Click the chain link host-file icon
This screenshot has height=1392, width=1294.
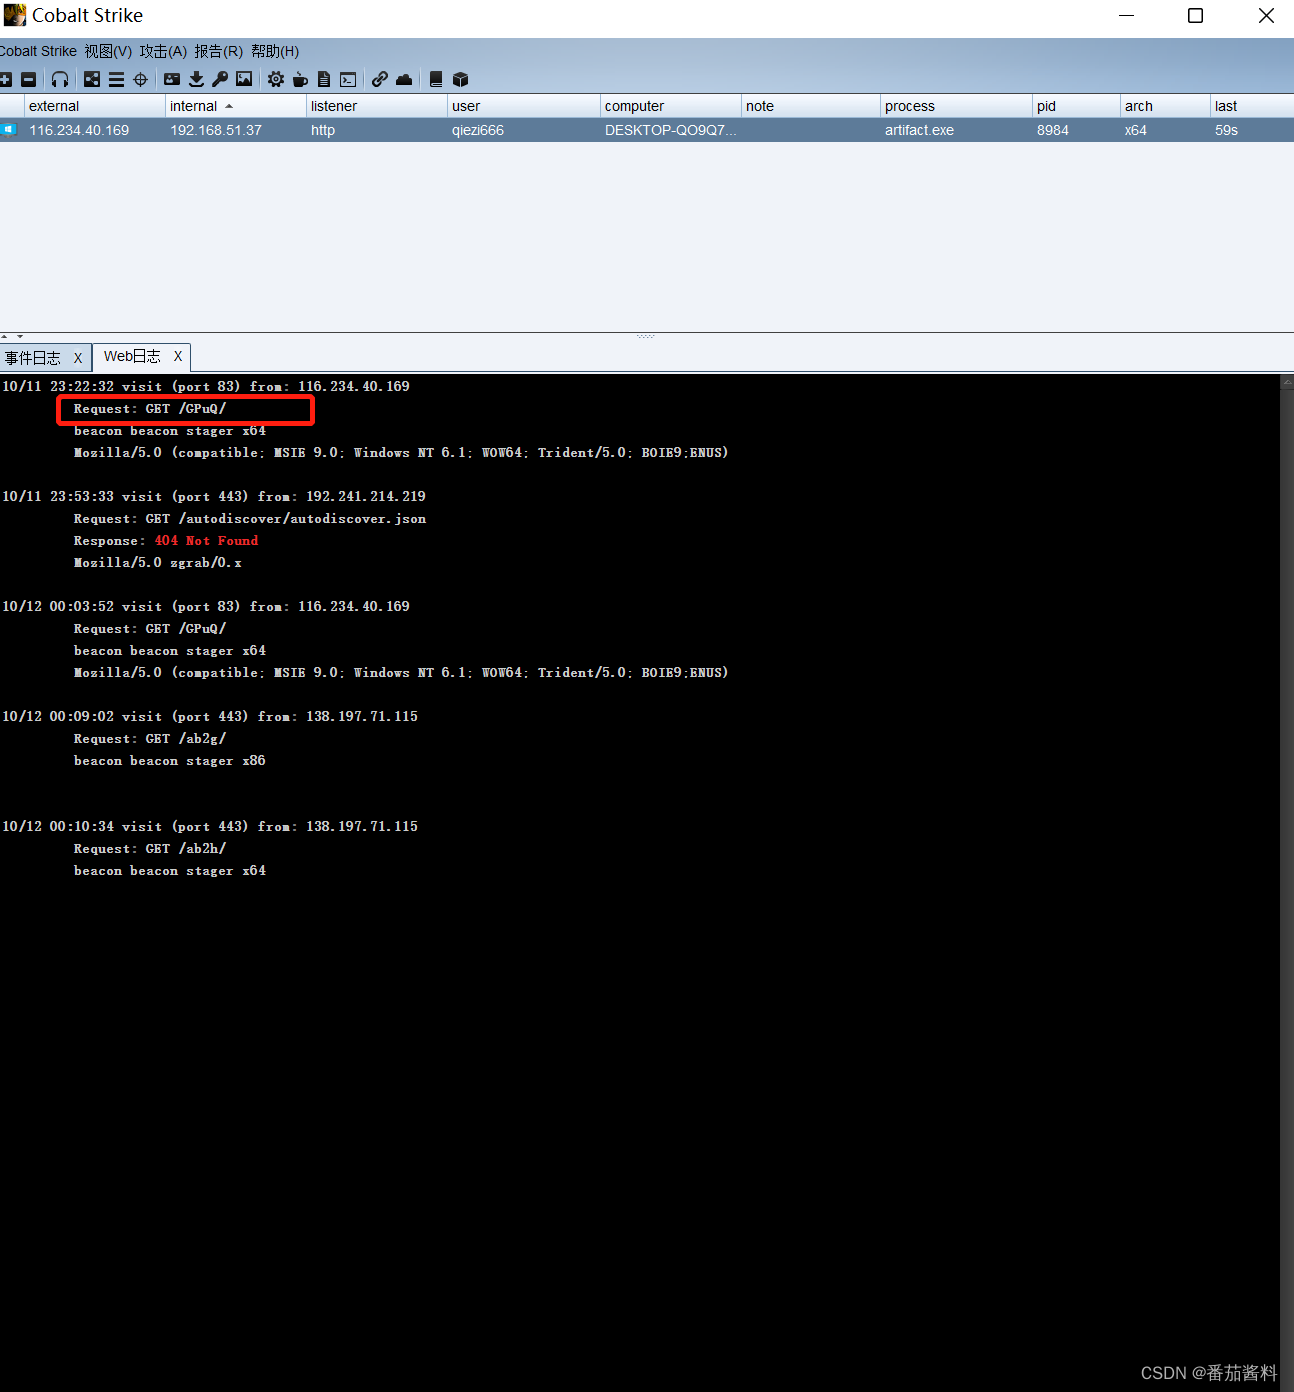tap(380, 79)
